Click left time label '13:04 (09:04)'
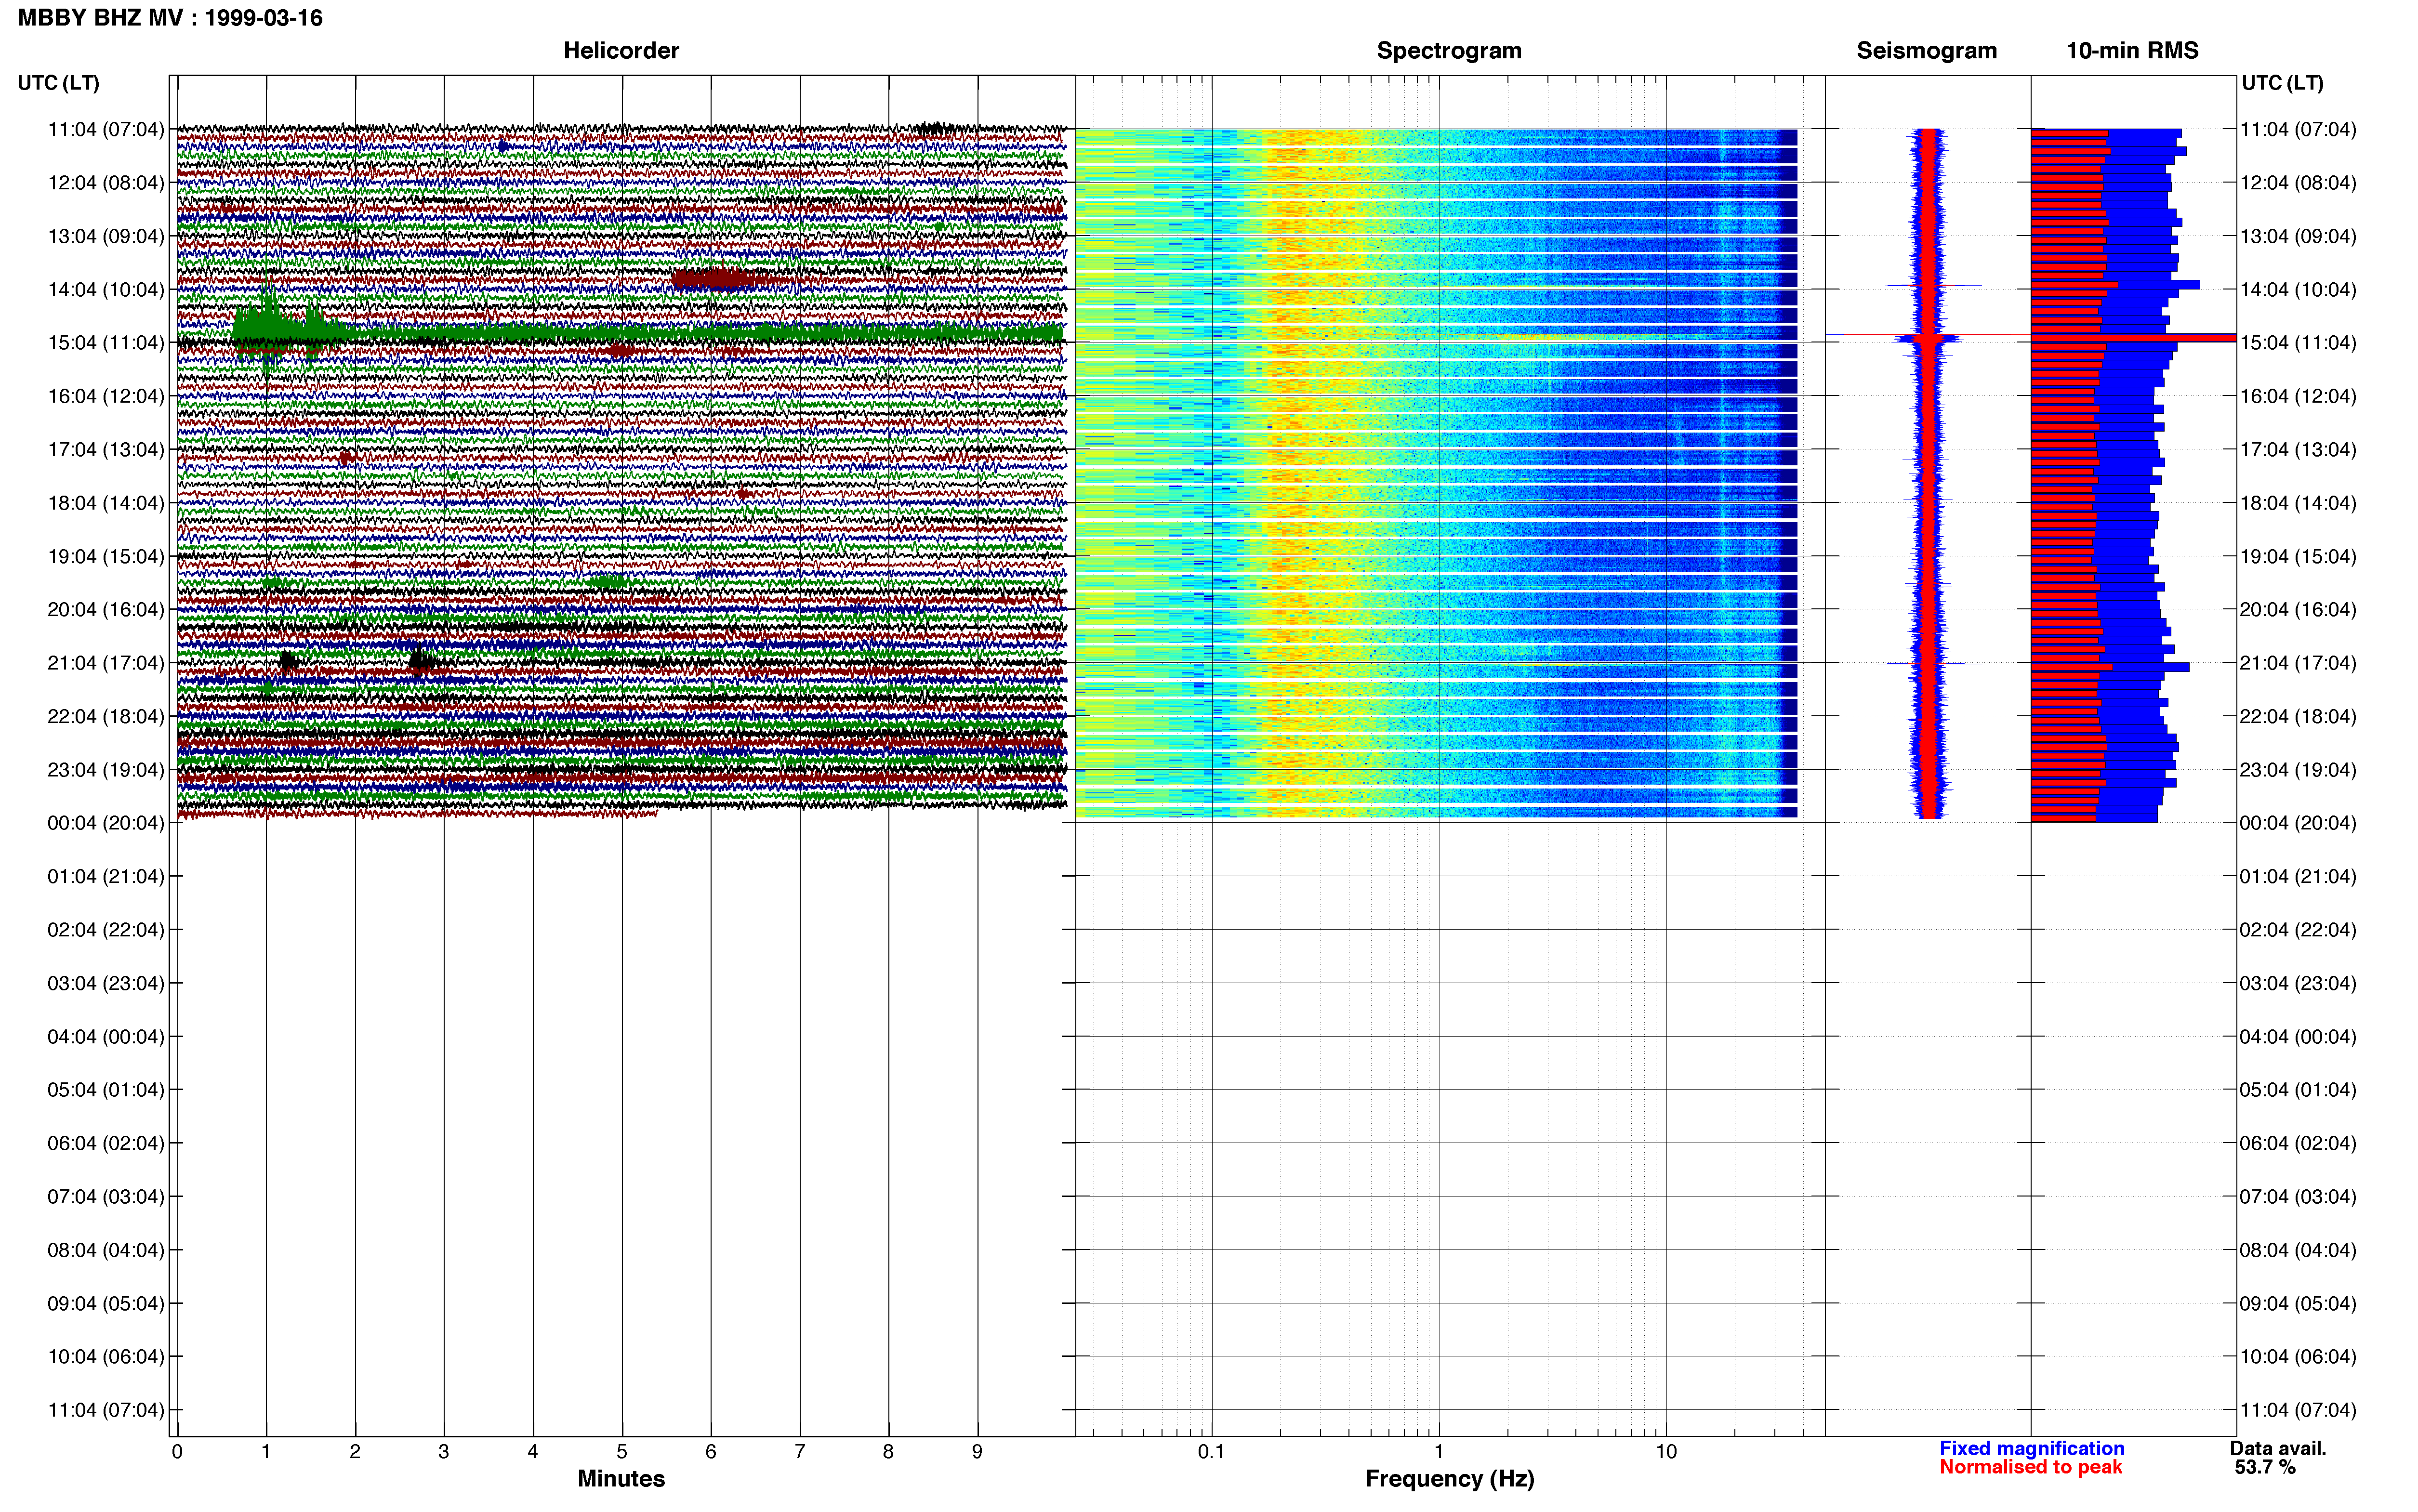This screenshot has width=2418, height=1512. [x=106, y=236]
